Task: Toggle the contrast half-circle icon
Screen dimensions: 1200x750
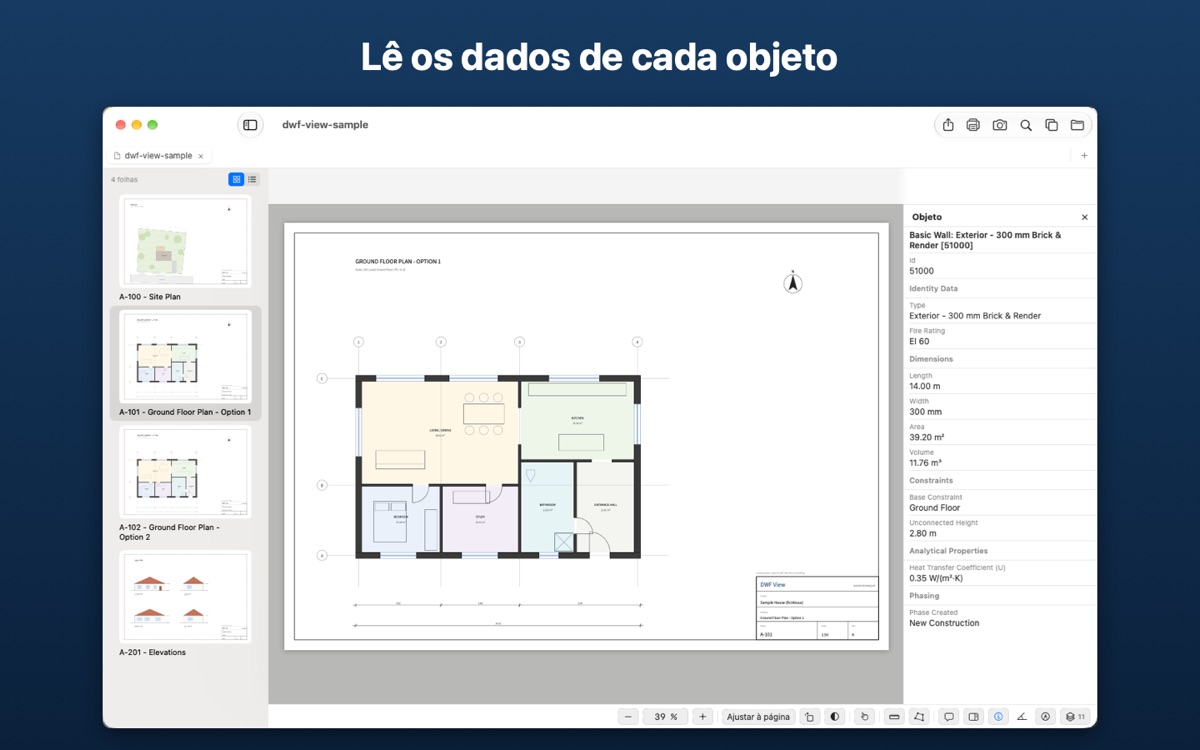Action: coord(835,716)
